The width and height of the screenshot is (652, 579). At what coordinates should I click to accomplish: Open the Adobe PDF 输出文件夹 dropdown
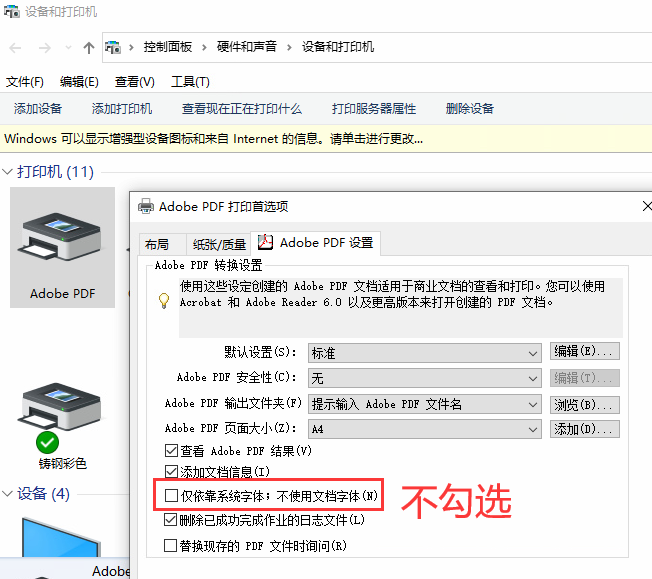point(425,404)
